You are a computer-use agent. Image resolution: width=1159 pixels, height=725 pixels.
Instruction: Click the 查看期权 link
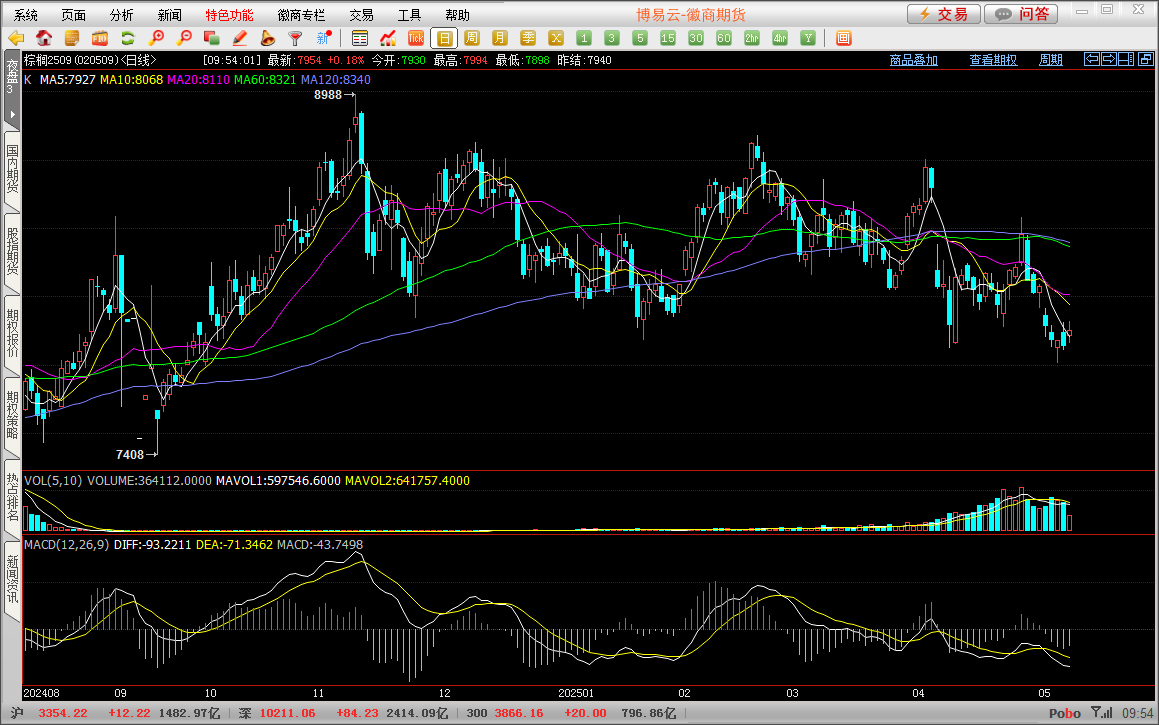coord(992,60)
